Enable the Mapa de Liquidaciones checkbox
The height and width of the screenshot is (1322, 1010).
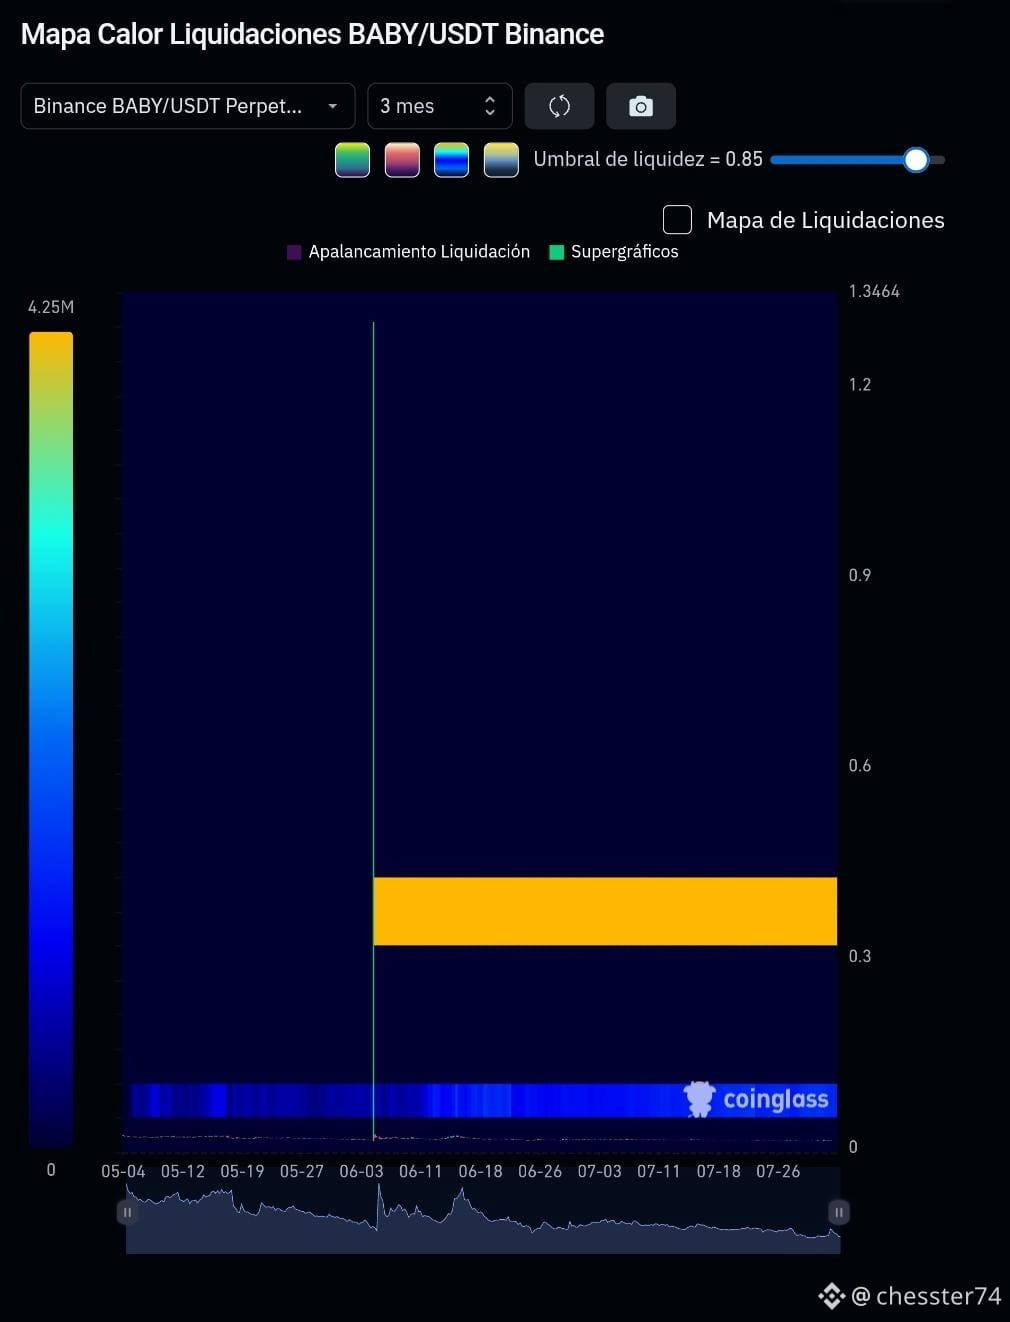pos(677,220)
